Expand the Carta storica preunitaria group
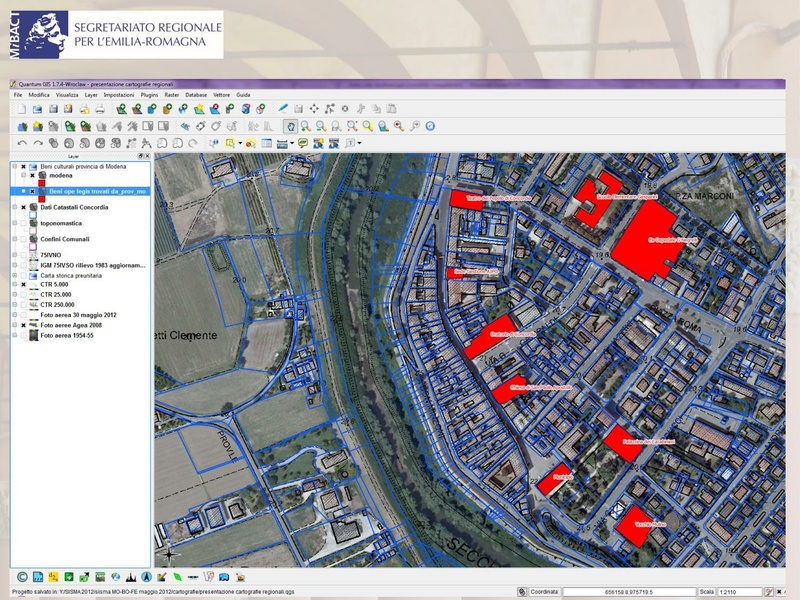 coord(13,275)
